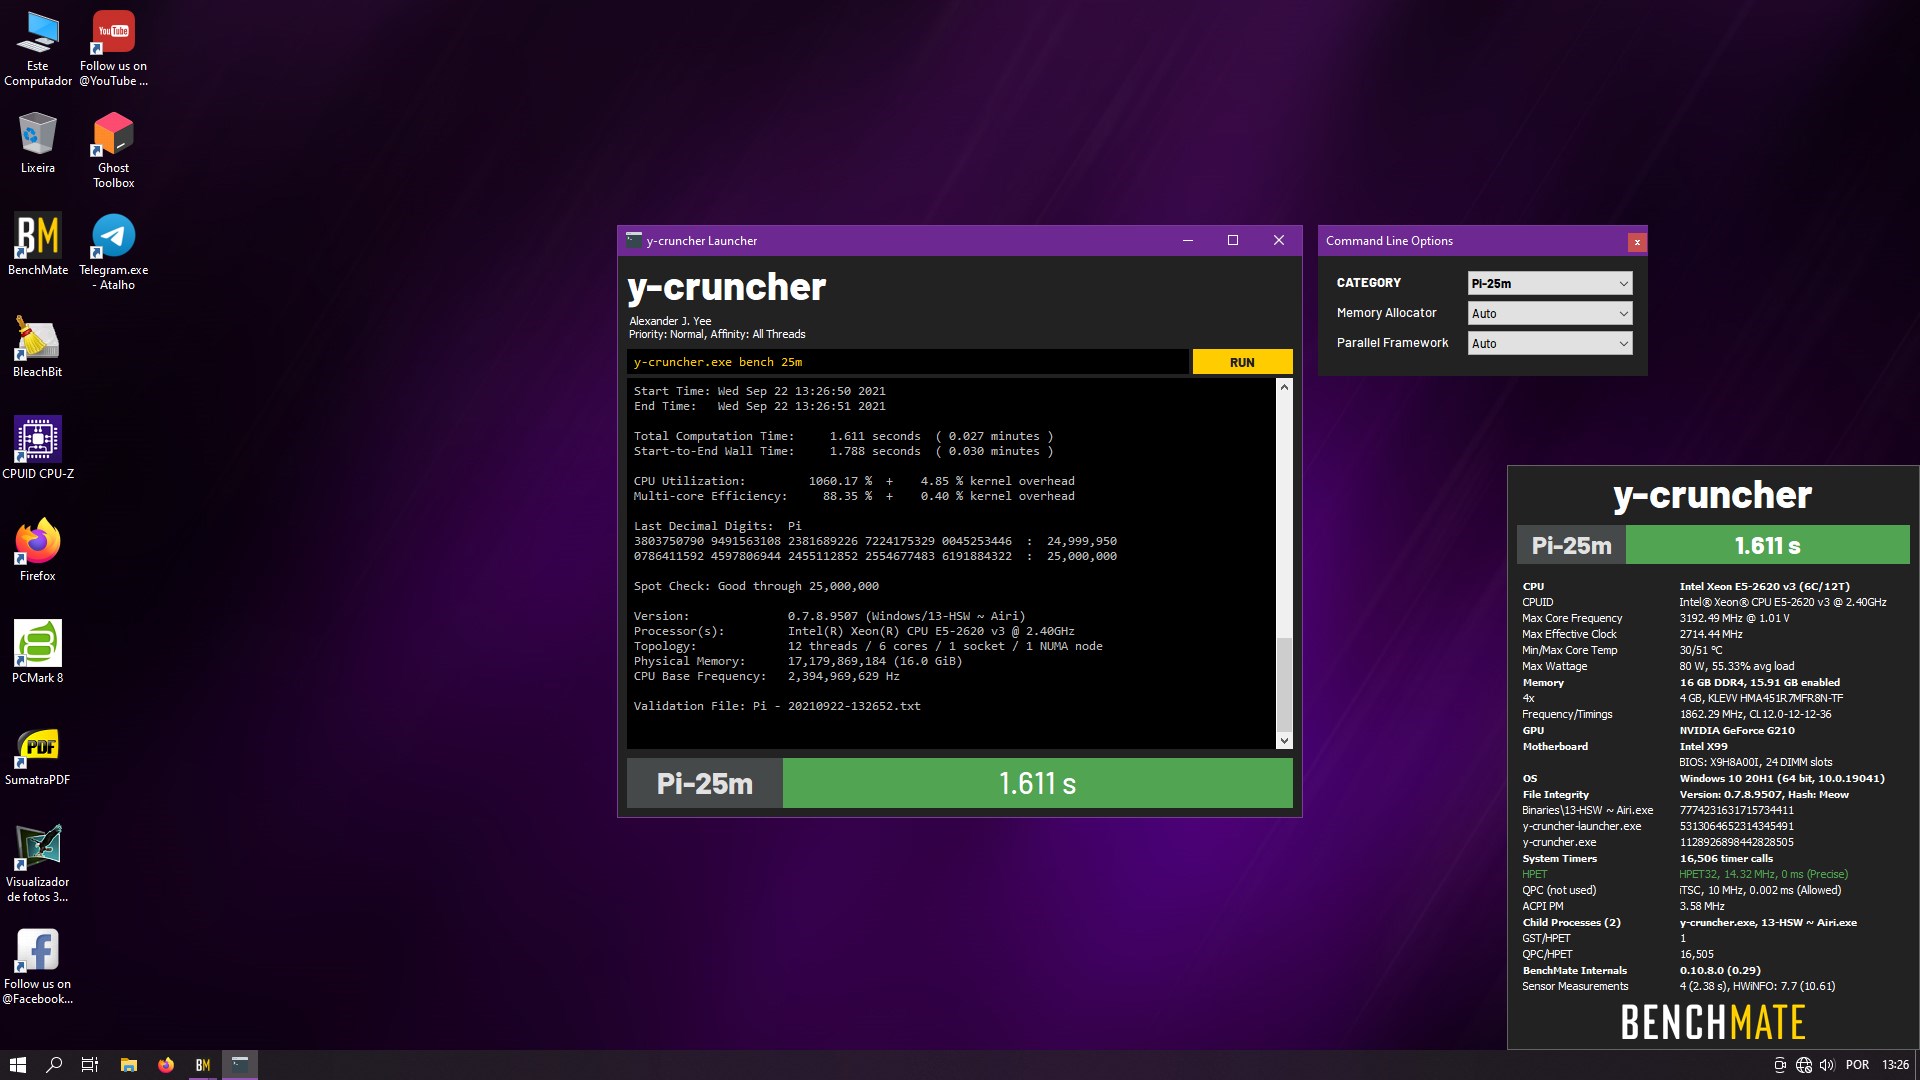Screen dimensions: 1920x1080
Task: Click output scrollbar up arrow
Action: coord(1284,387)
